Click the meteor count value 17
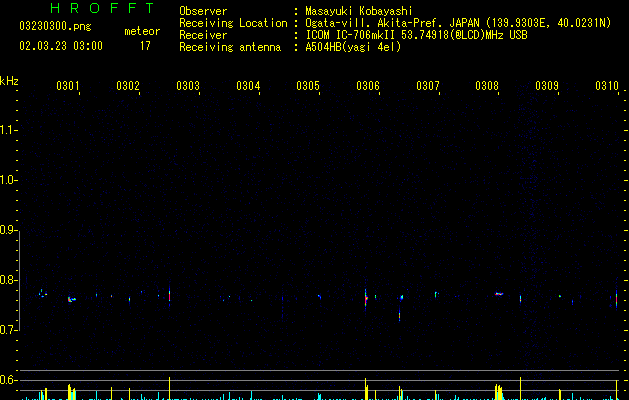This screenshot has width=629, height=400. (145, 46)
